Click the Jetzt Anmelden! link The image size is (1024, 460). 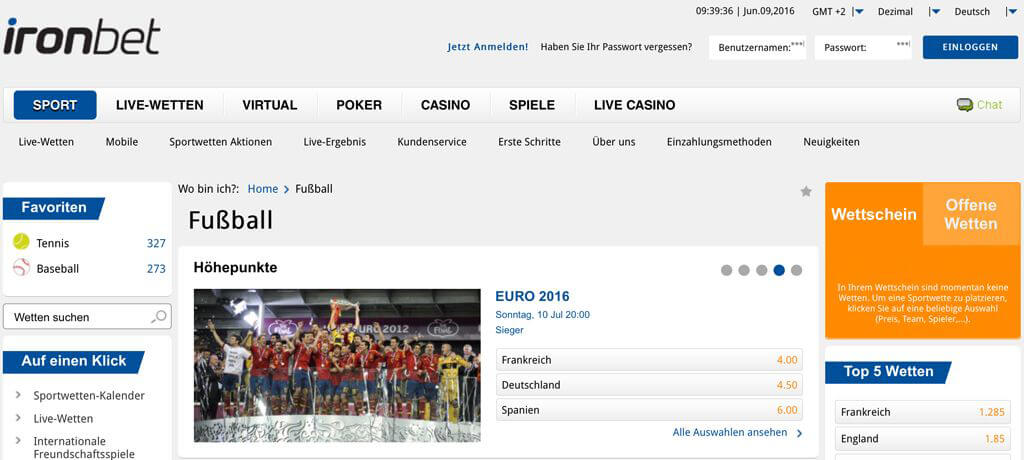coord(488,47)
